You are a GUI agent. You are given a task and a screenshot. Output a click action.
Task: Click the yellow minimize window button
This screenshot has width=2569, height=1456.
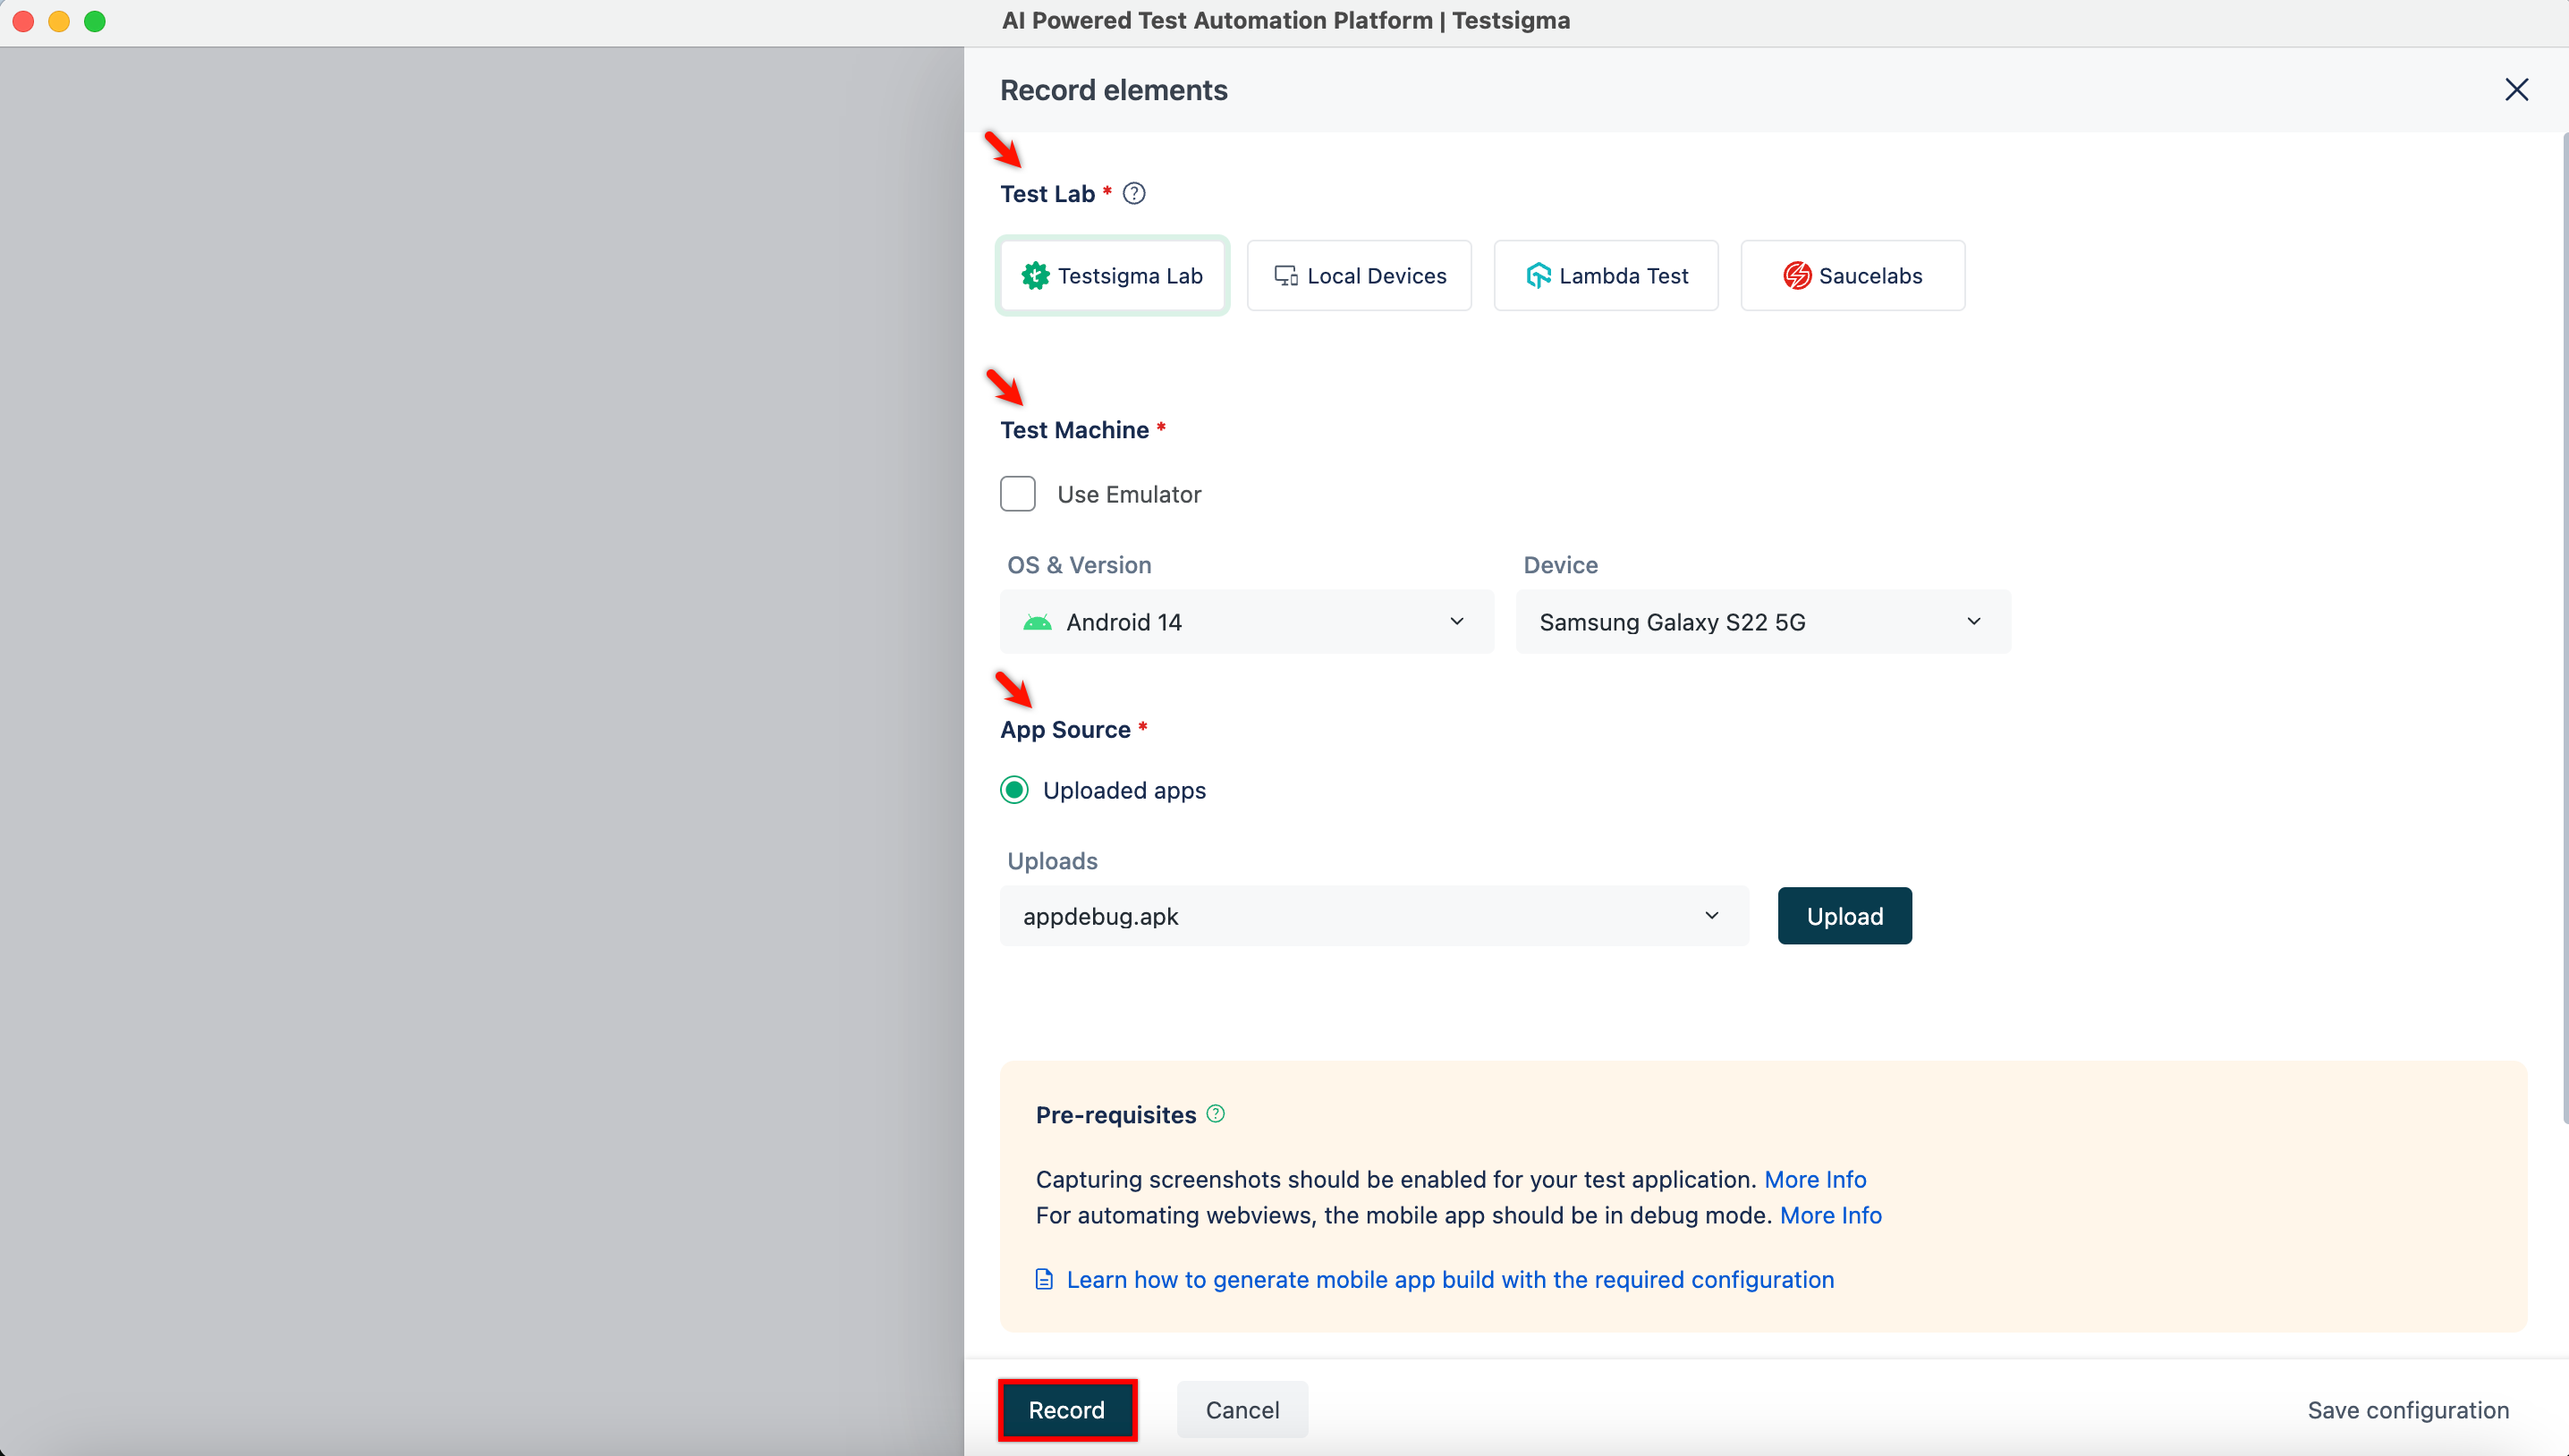59,21
